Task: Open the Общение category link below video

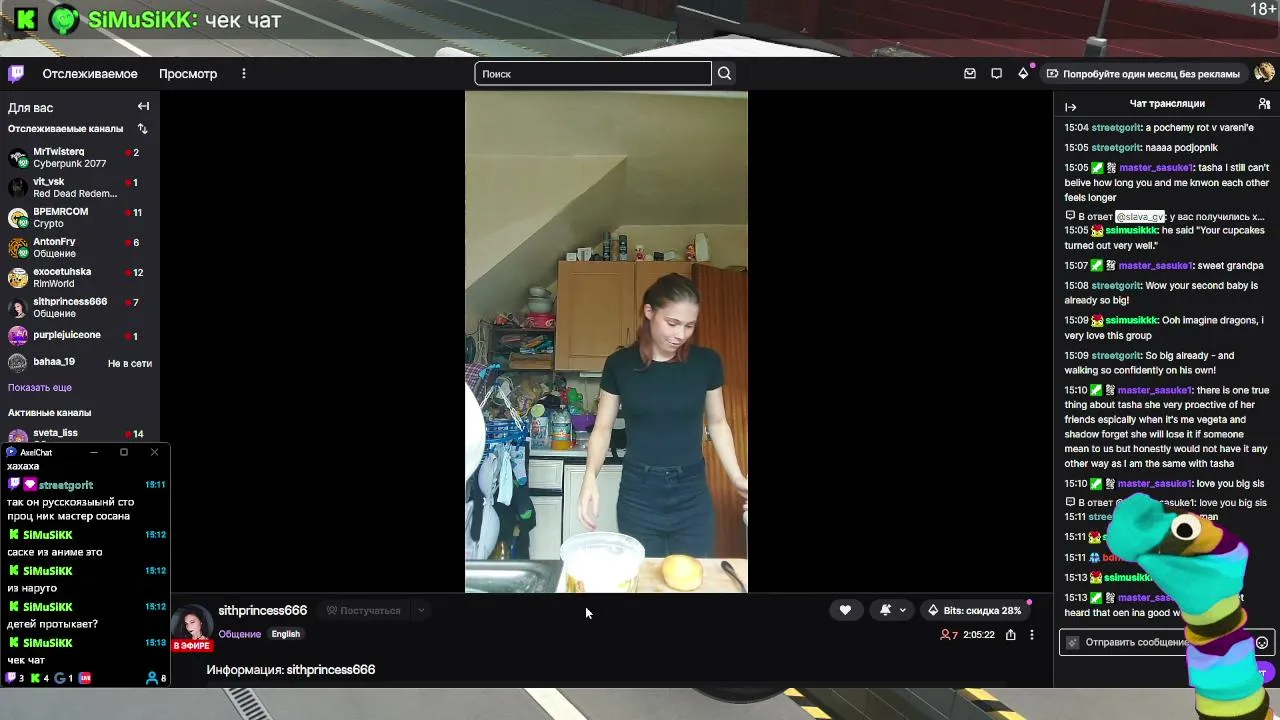Action: point(240,634)
